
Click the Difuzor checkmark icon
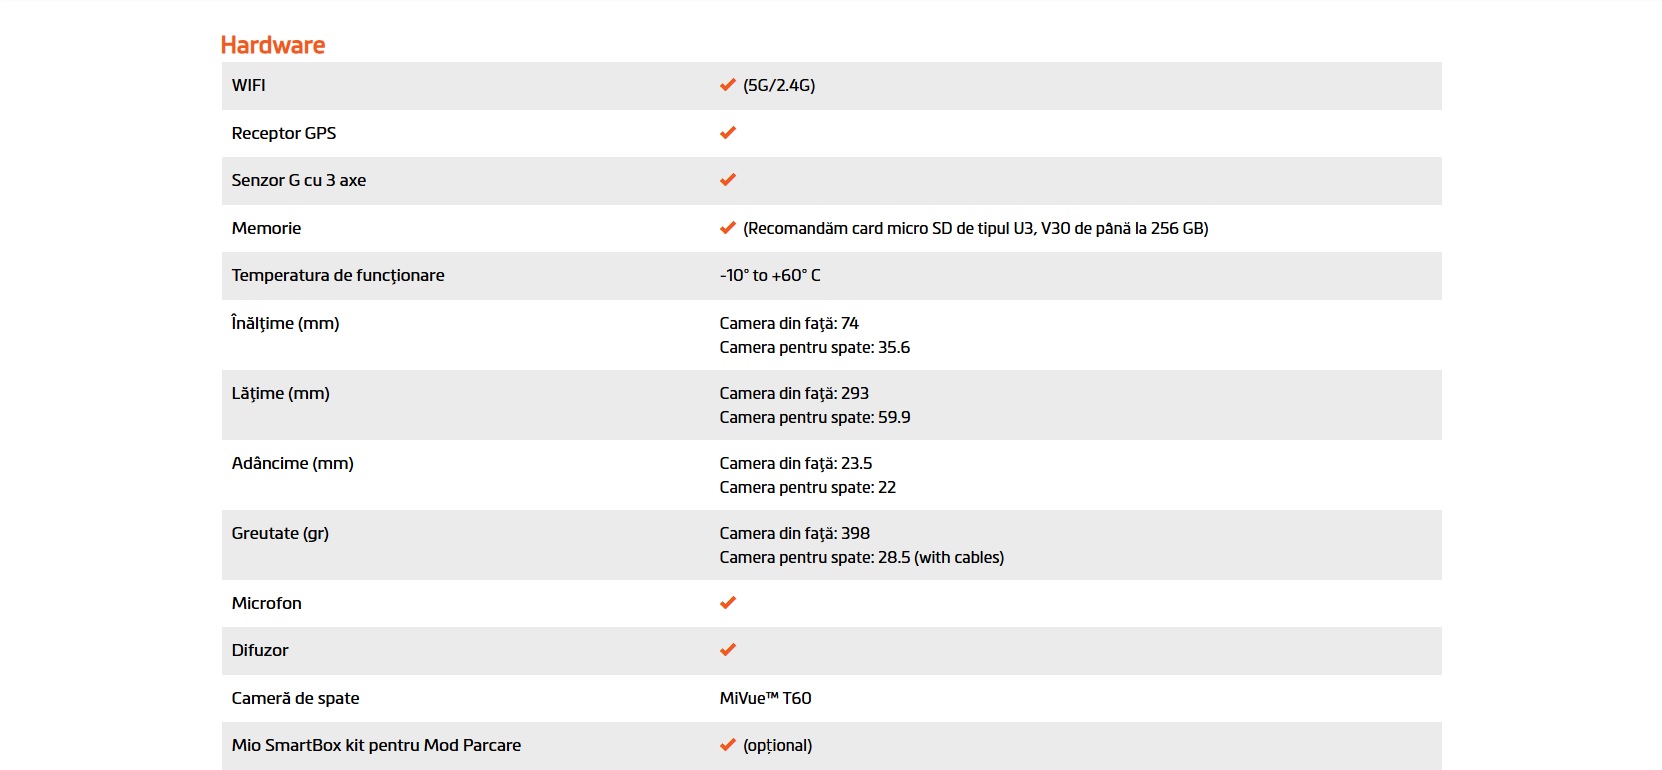[x=728, y=650]
